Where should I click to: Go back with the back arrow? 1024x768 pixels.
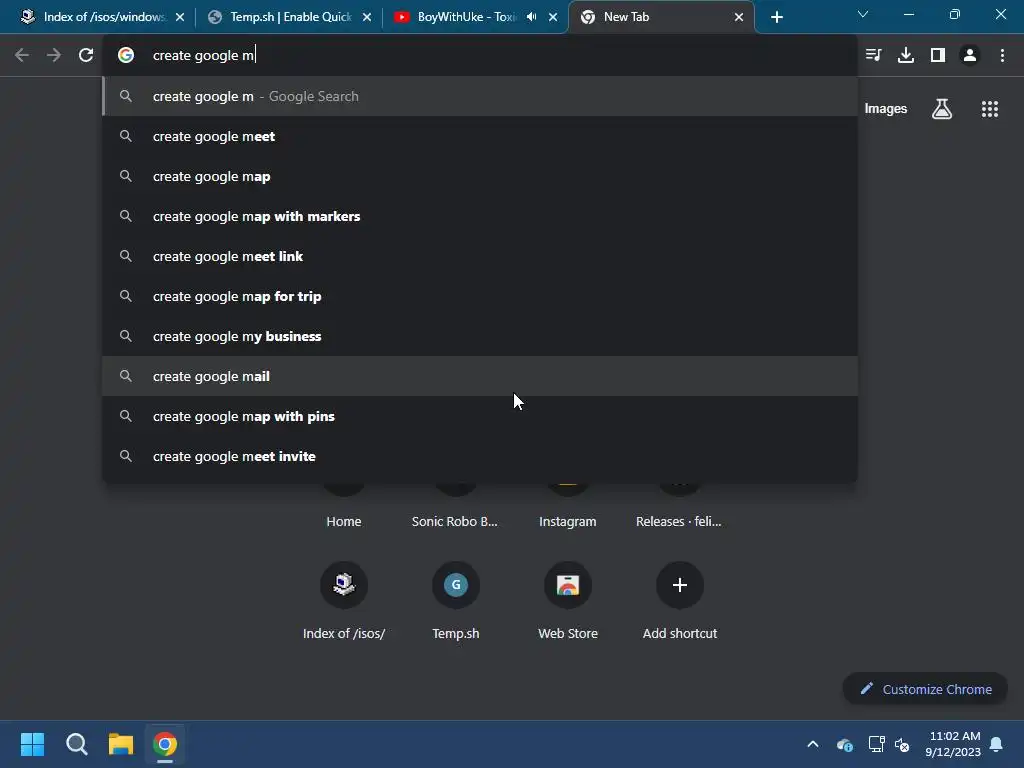22,56
